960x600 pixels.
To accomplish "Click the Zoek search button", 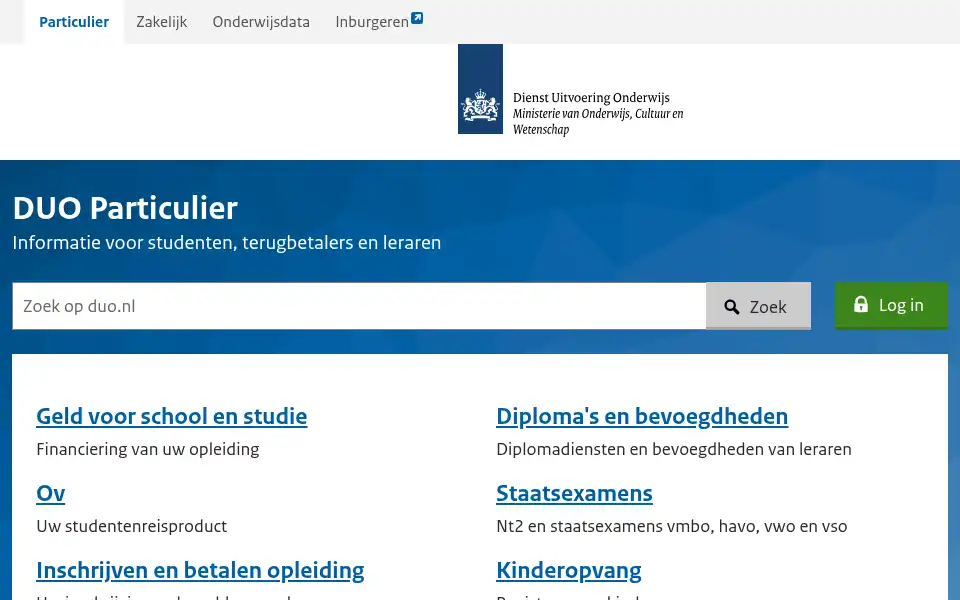I will pyautogui.click(x=759, y=306).
